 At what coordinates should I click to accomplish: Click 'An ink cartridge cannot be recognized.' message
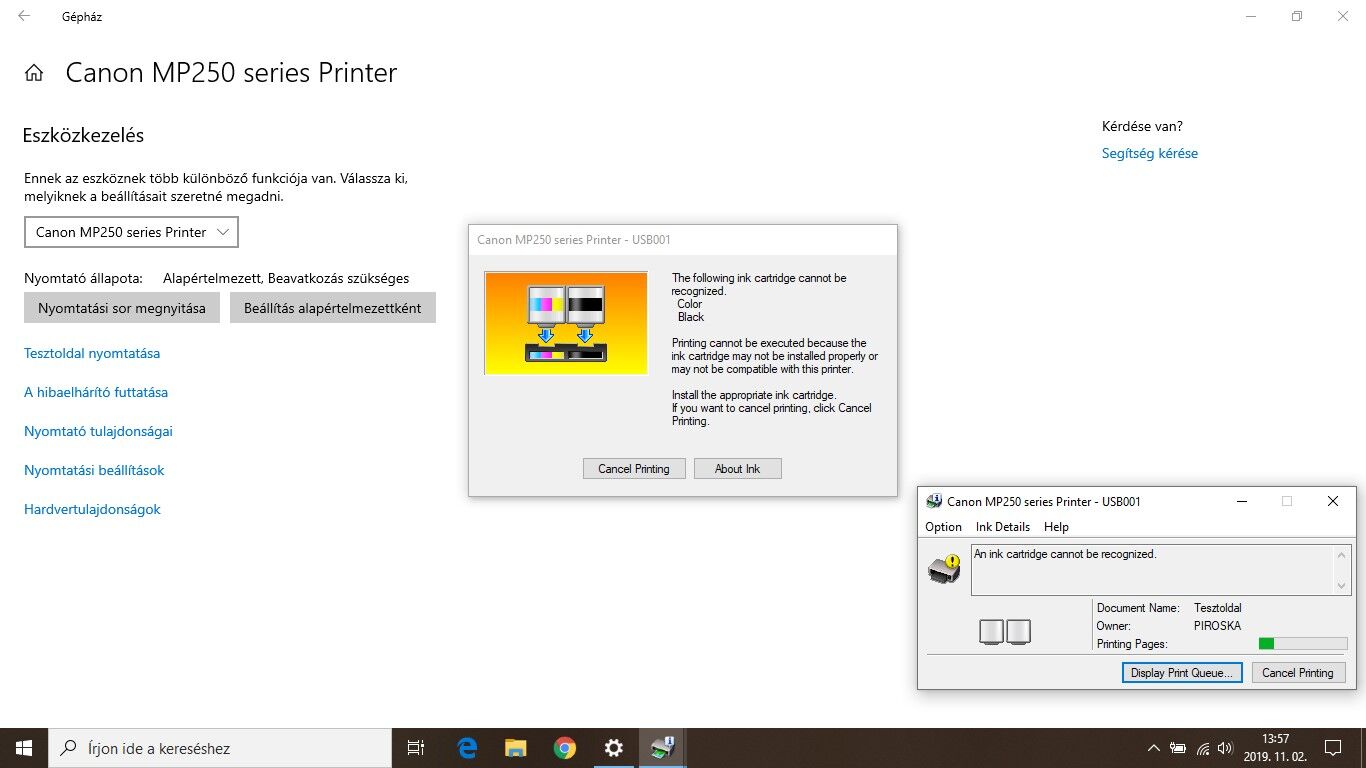point(1065,554)
